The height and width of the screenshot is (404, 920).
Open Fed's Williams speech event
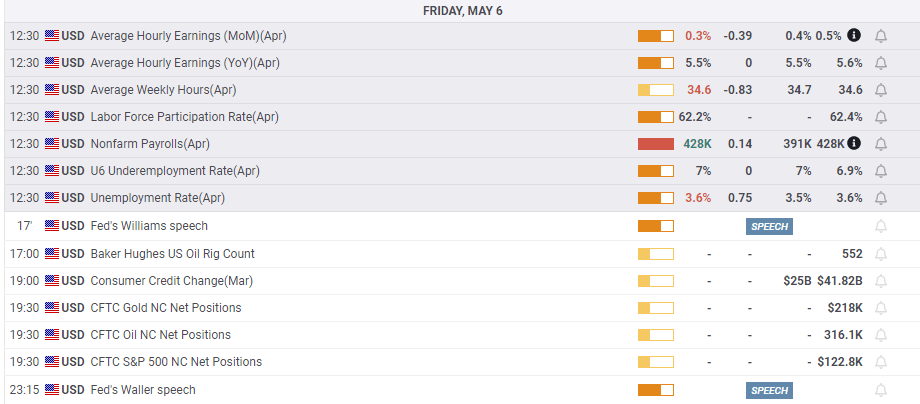pos(149,226)
